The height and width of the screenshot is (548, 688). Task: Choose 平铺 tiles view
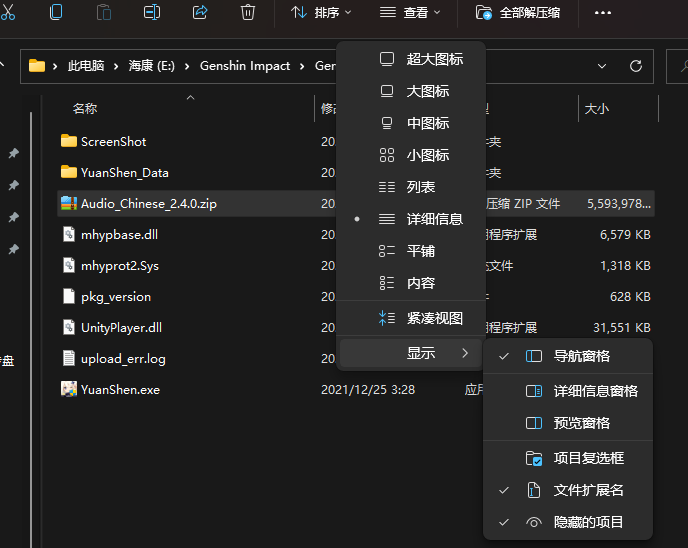point(411,251)
